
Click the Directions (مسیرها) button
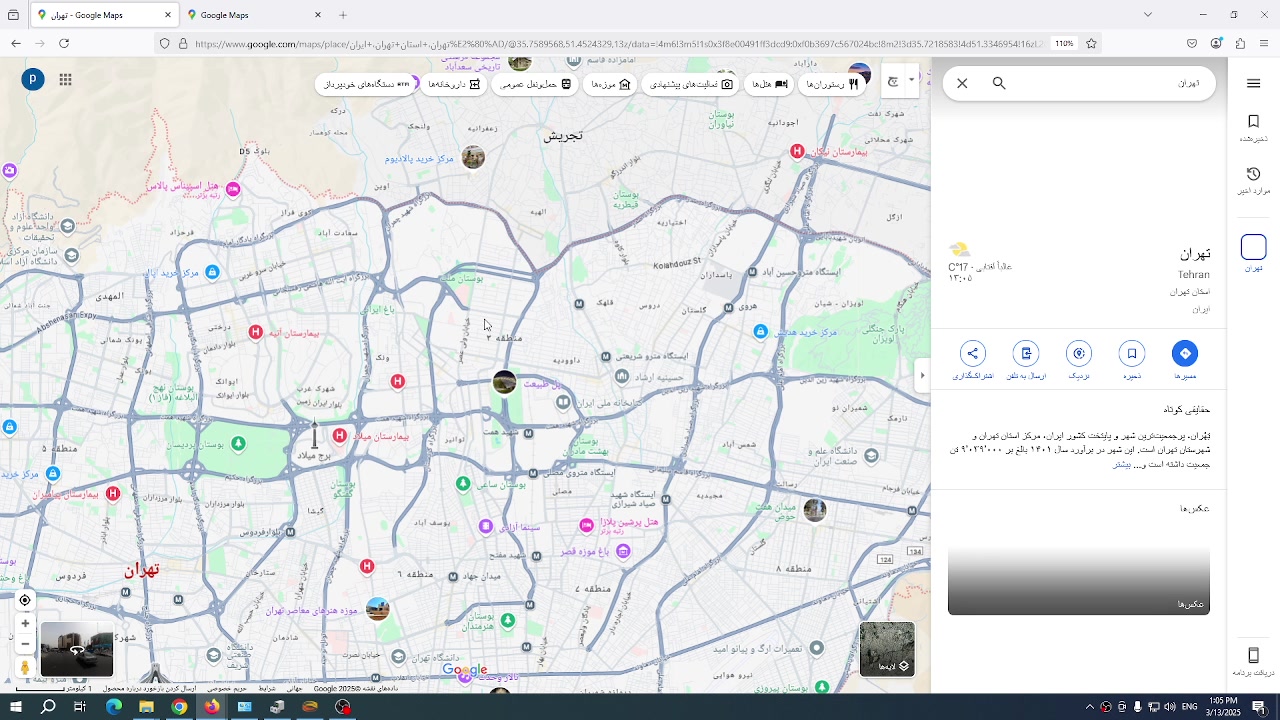tap(1185, 360)
